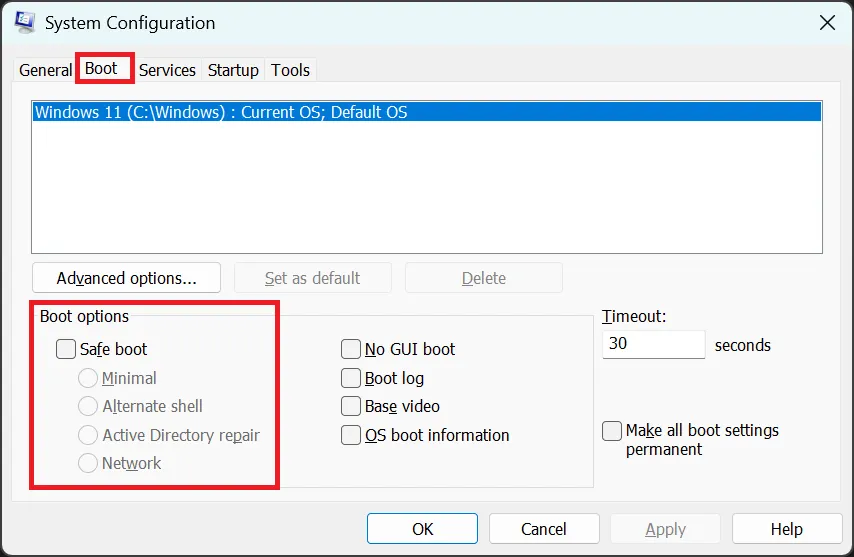Toggle OS boot information checkbox
Screen dimensions: 854x557
click(351, 435)
